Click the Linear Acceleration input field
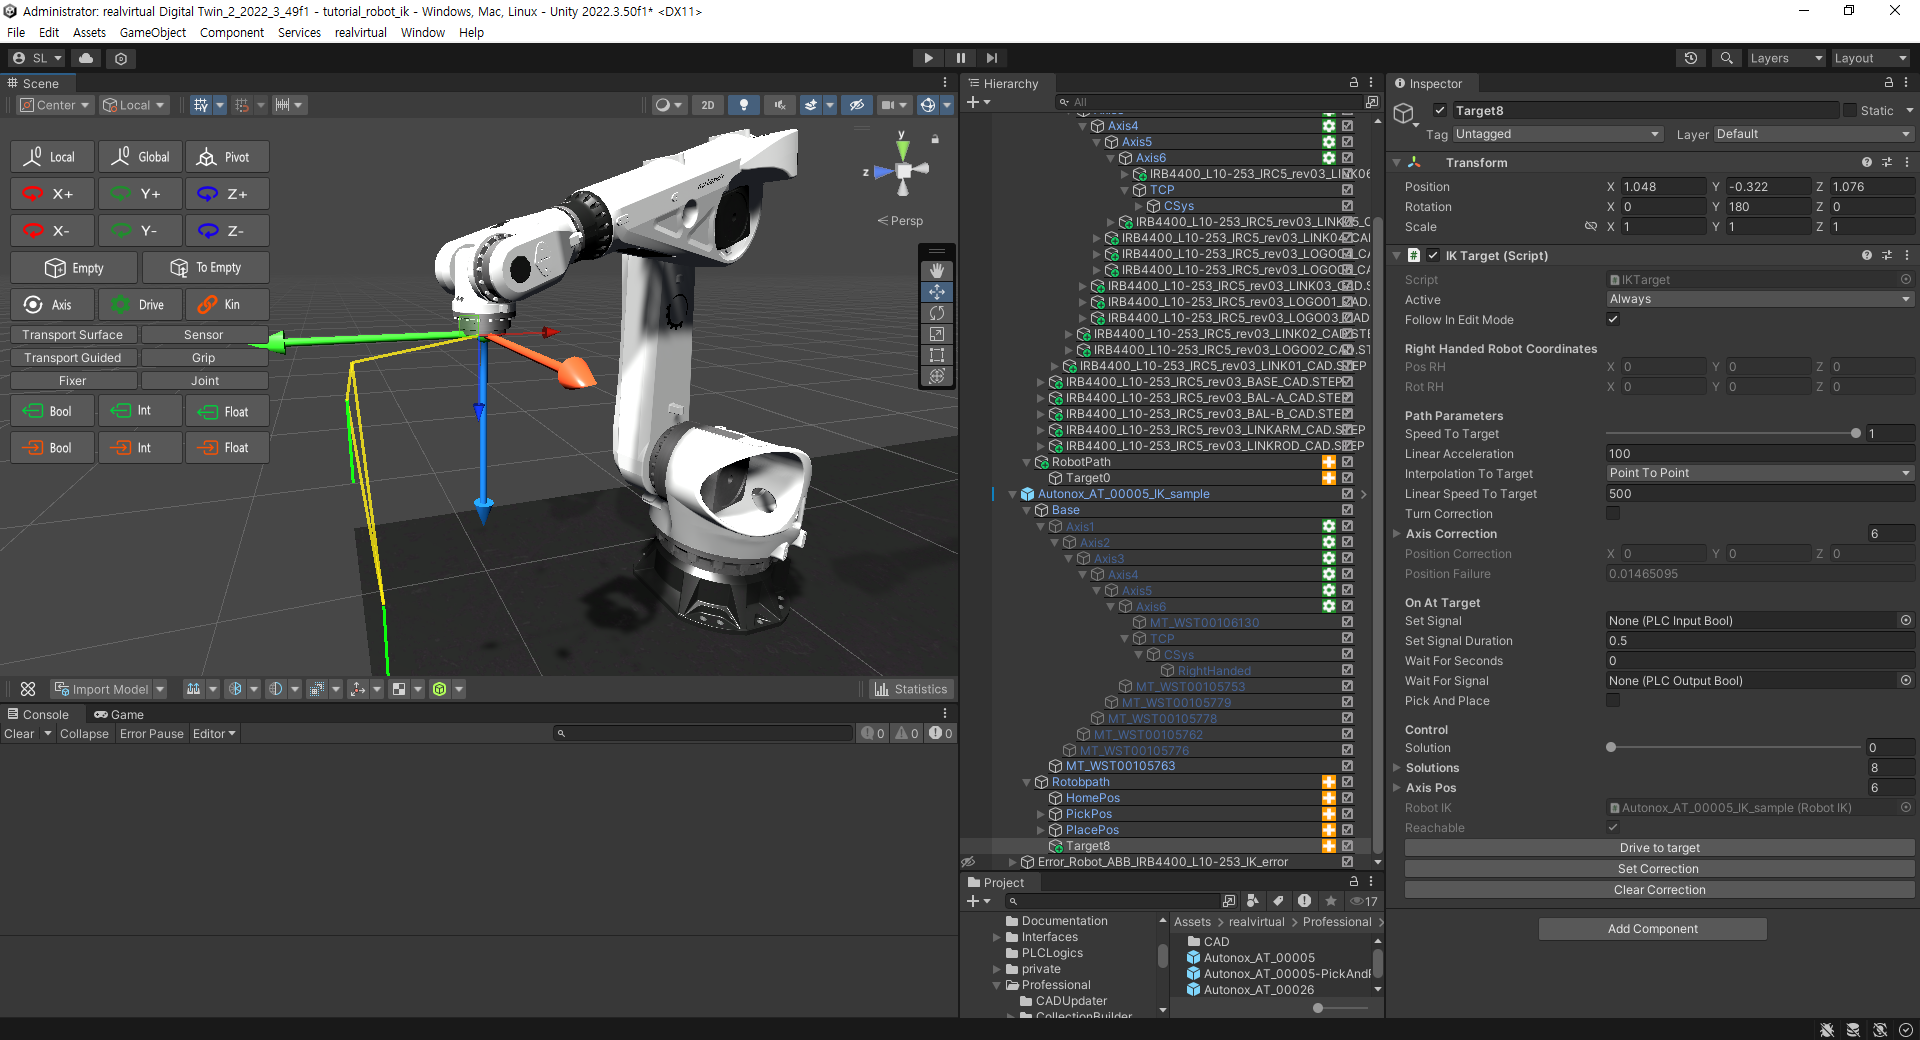 1760,454
